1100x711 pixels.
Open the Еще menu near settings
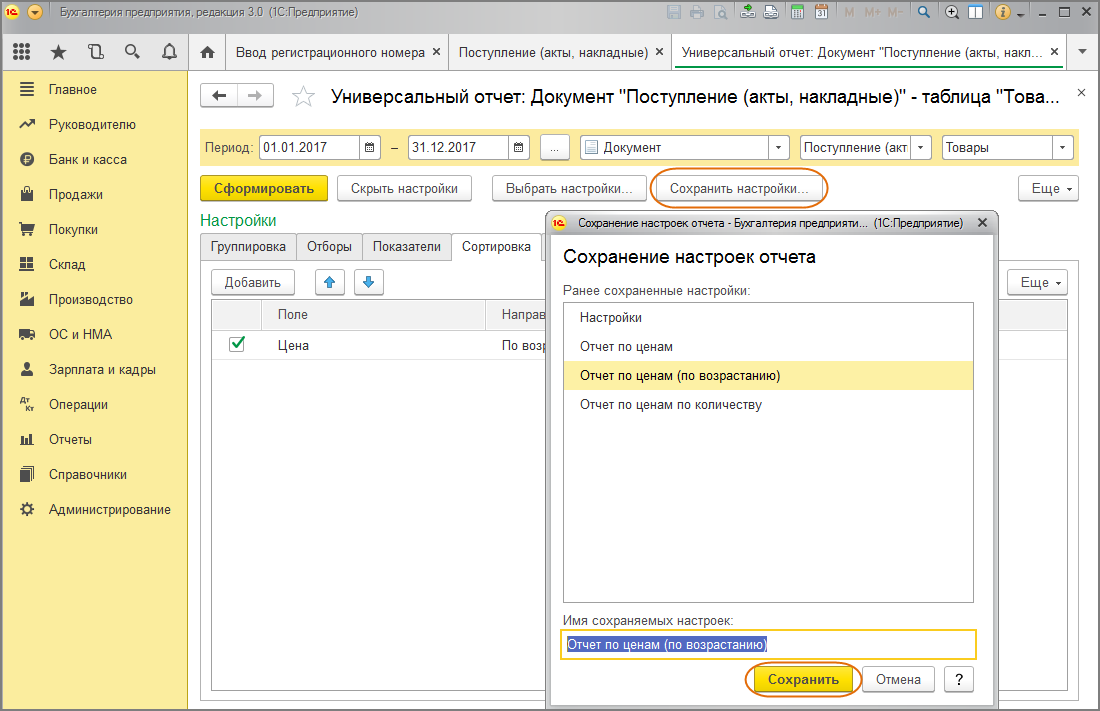(1046, 188)
